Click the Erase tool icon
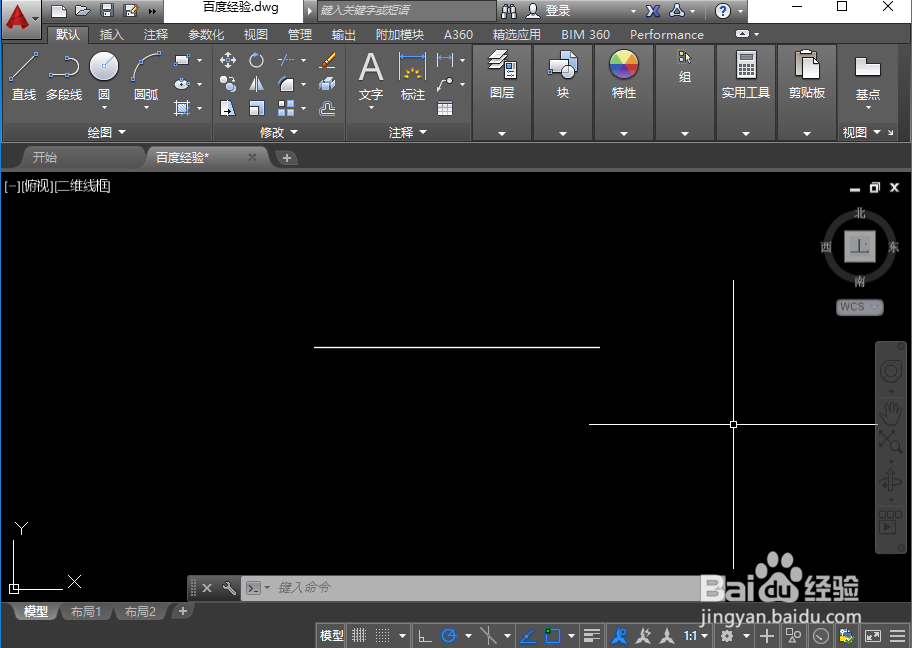This screenshot has height=648, width=912. point(327,60)
